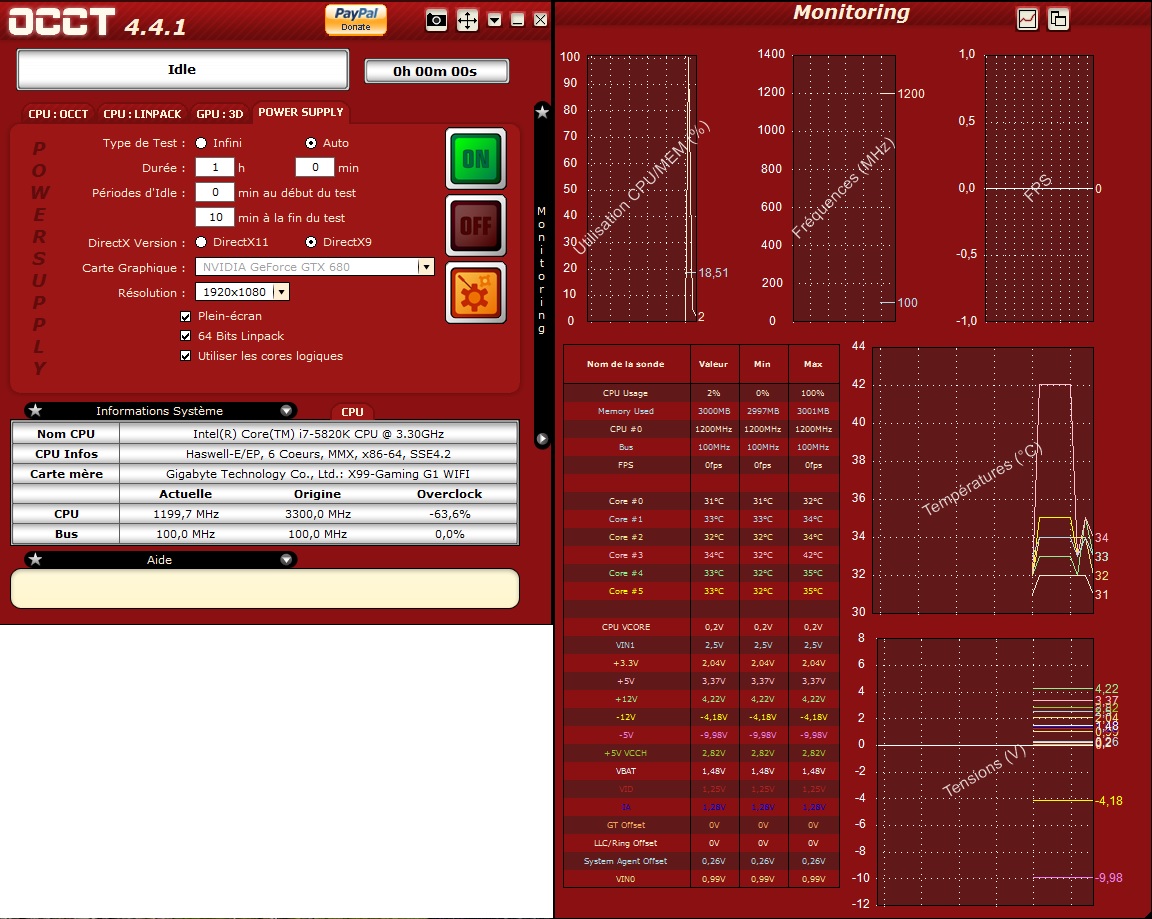Start the test with green ON button
Viewport: 1152px width, 919px height.
(x=476, y=159)
